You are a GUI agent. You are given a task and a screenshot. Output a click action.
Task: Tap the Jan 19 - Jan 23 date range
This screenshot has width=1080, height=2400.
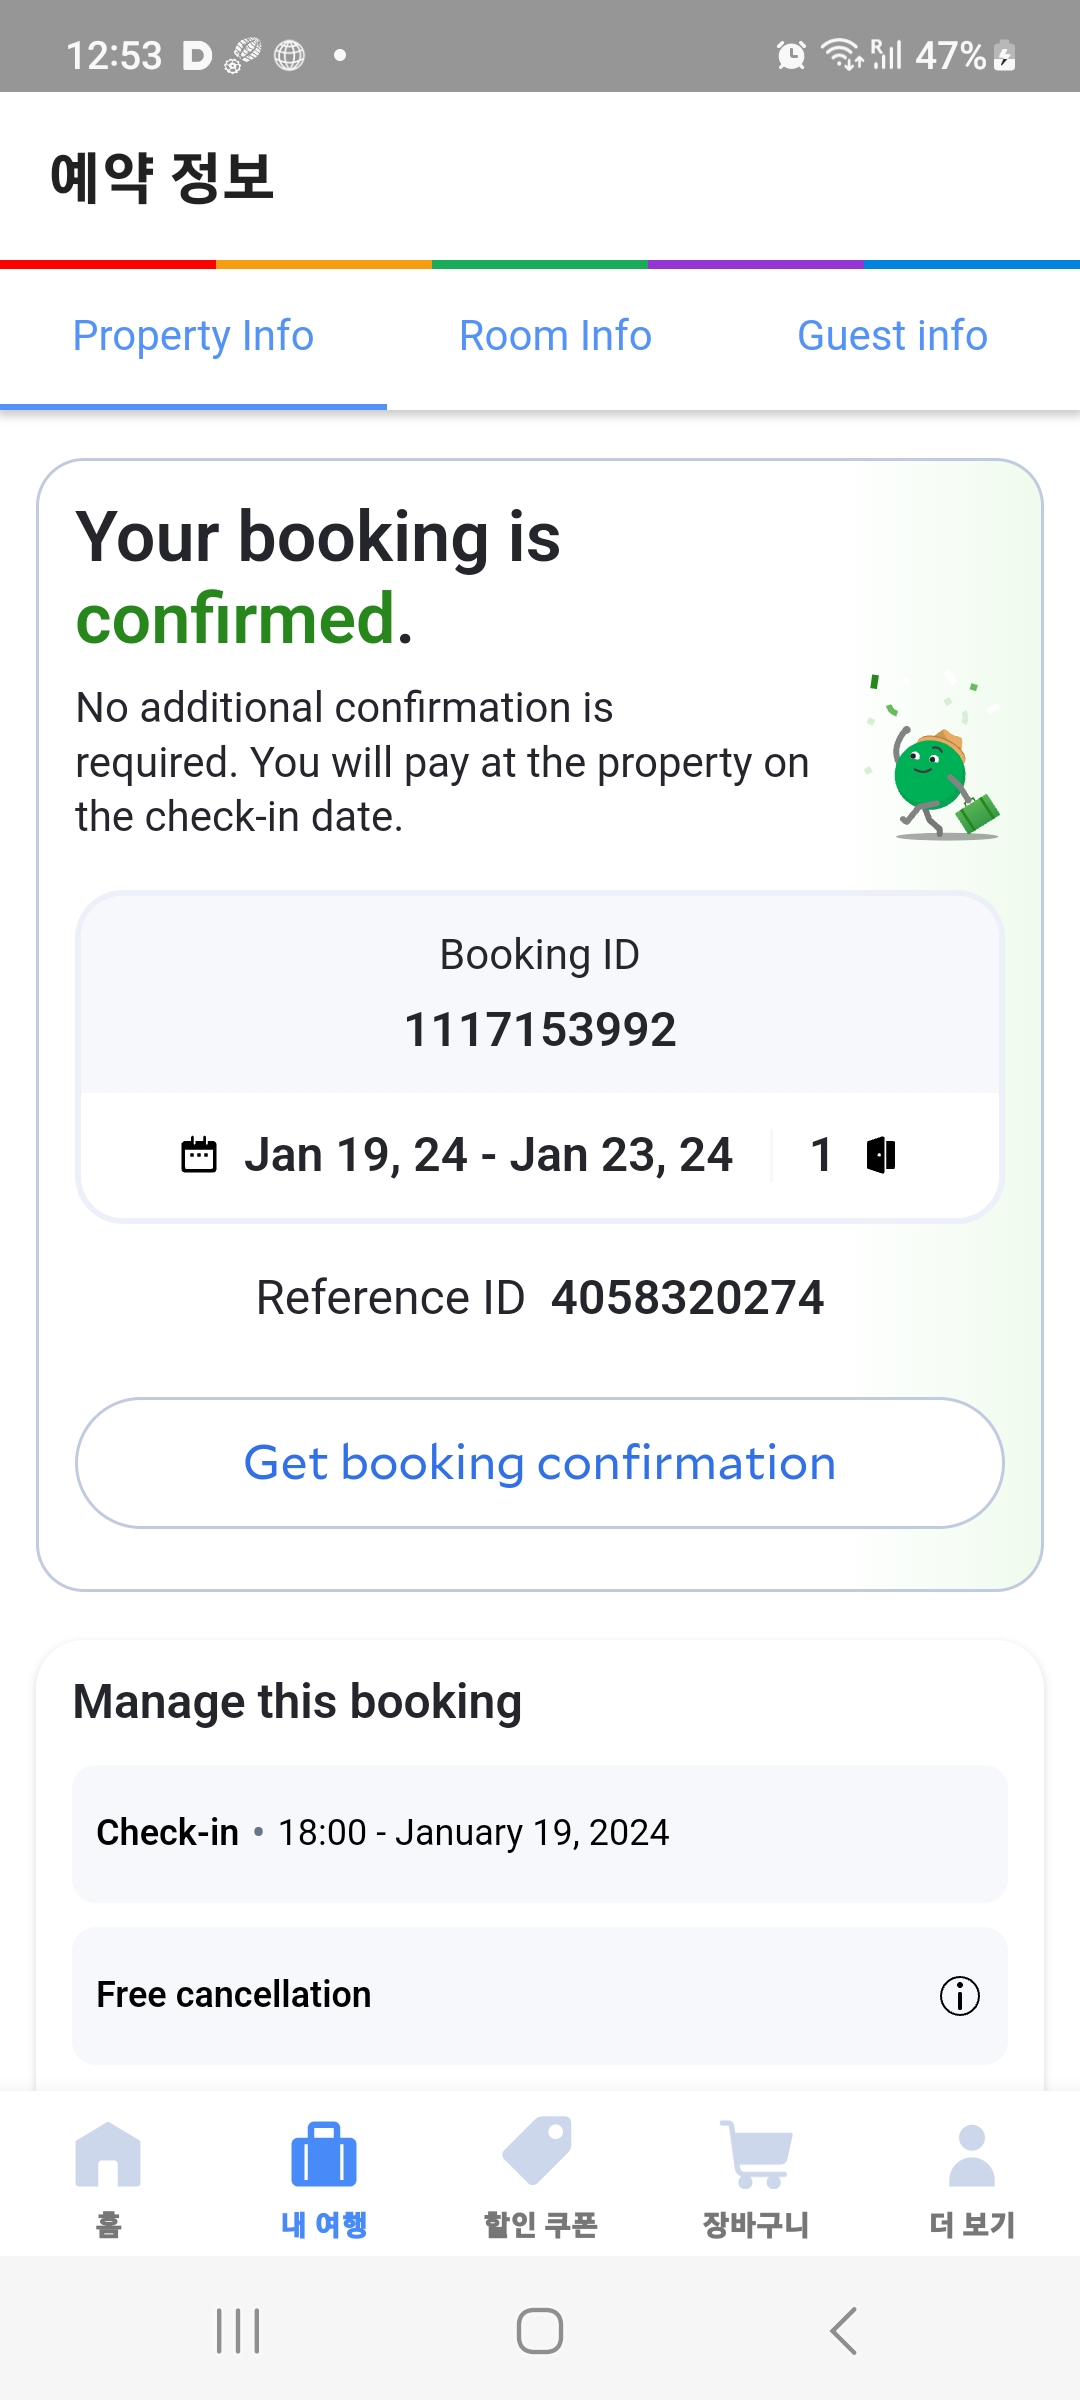[x=488, y=1155]
